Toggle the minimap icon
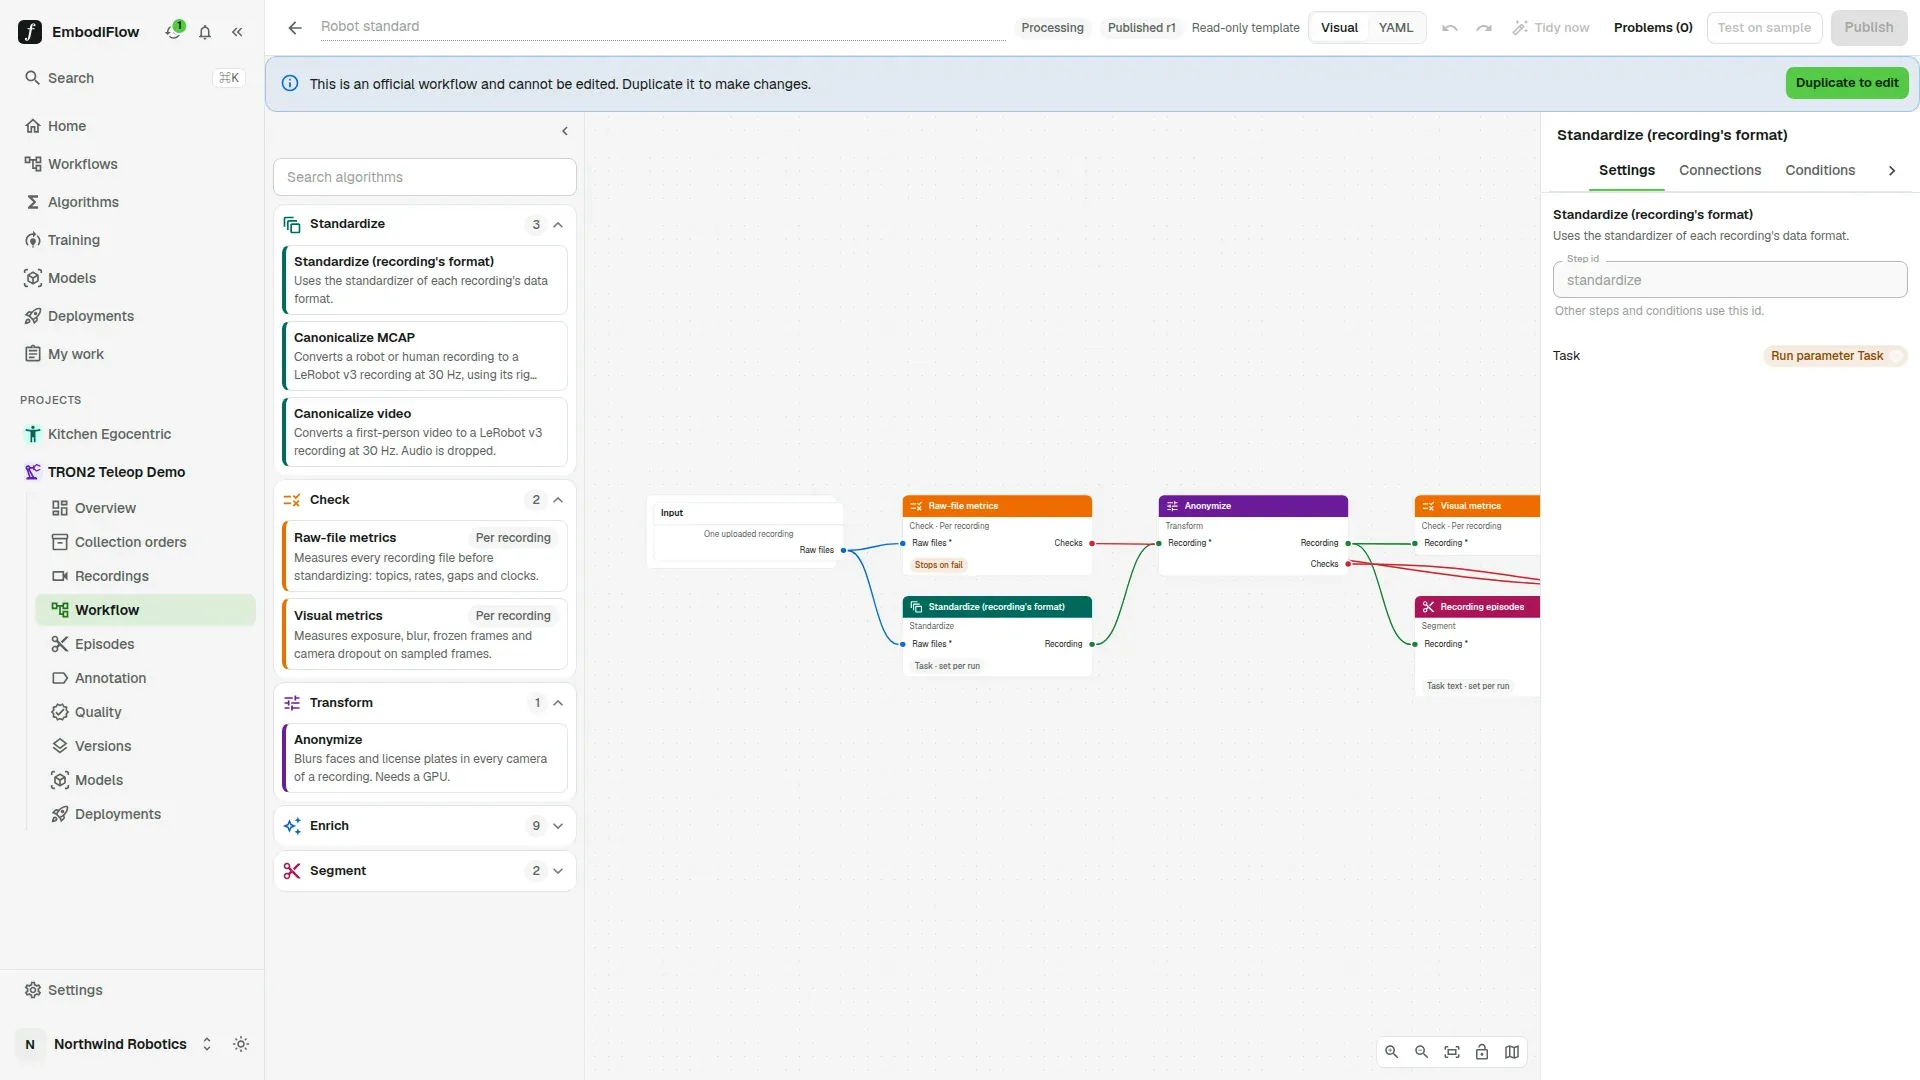The height and width of the screenshot is (1080, 1920). [x=1512, y=1052]
